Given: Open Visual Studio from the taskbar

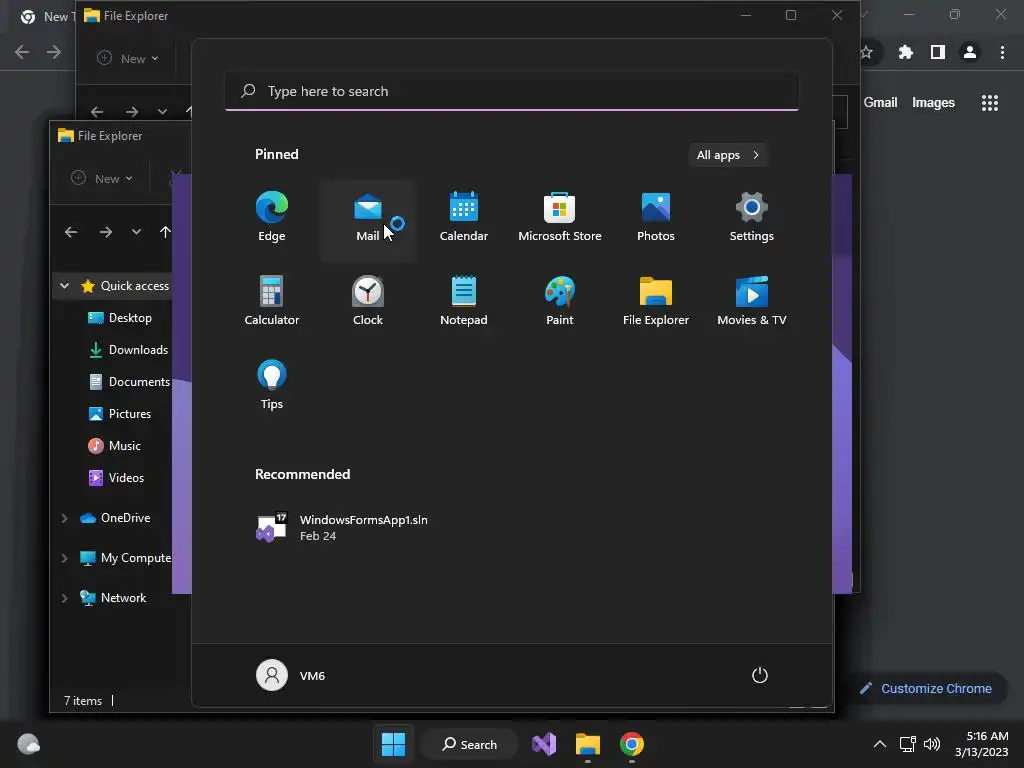Looking at the screenshot, I should tap(544, 744).
